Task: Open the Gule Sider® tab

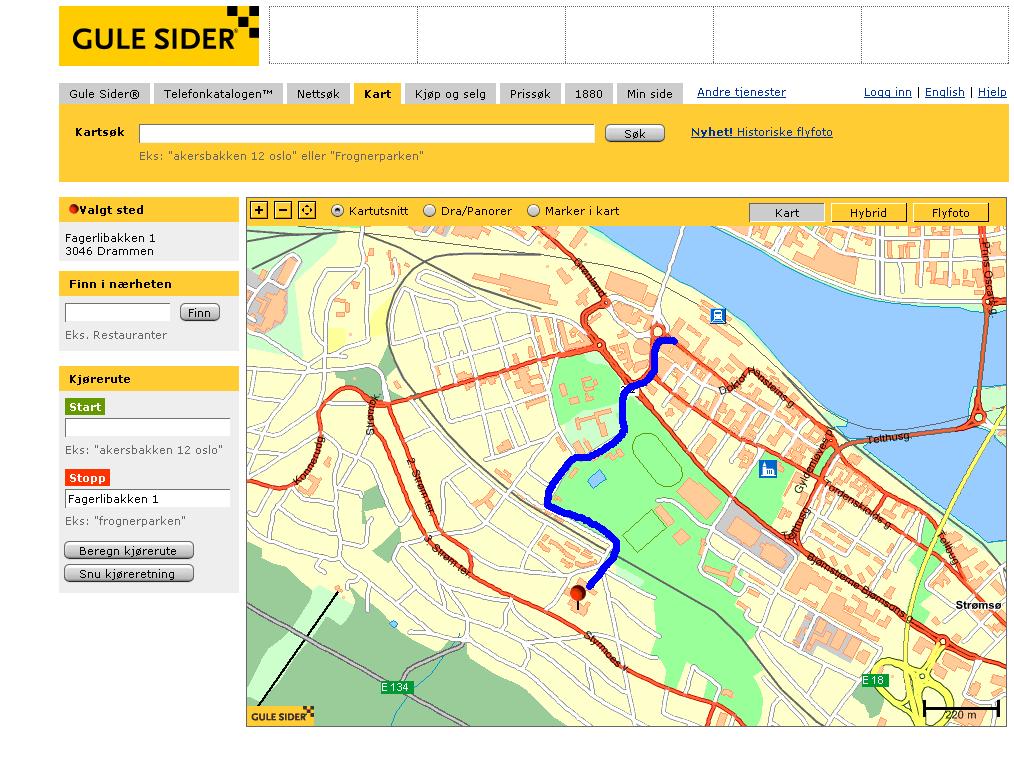Action: point(104,94)
